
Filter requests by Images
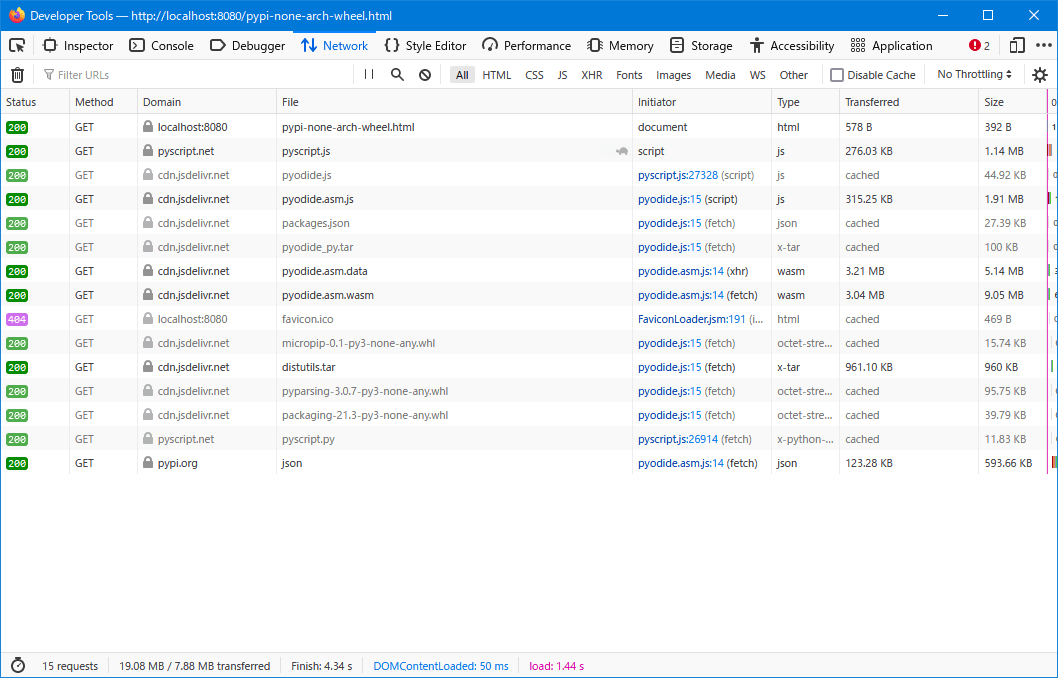click(x=673, y=75)
